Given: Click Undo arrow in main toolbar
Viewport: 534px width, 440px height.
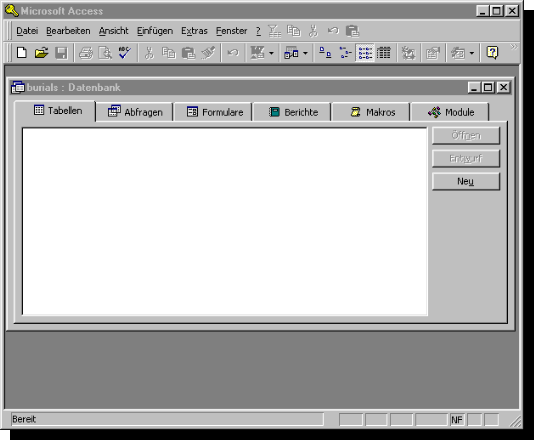Looking at the screenshot, I should 233,53.
